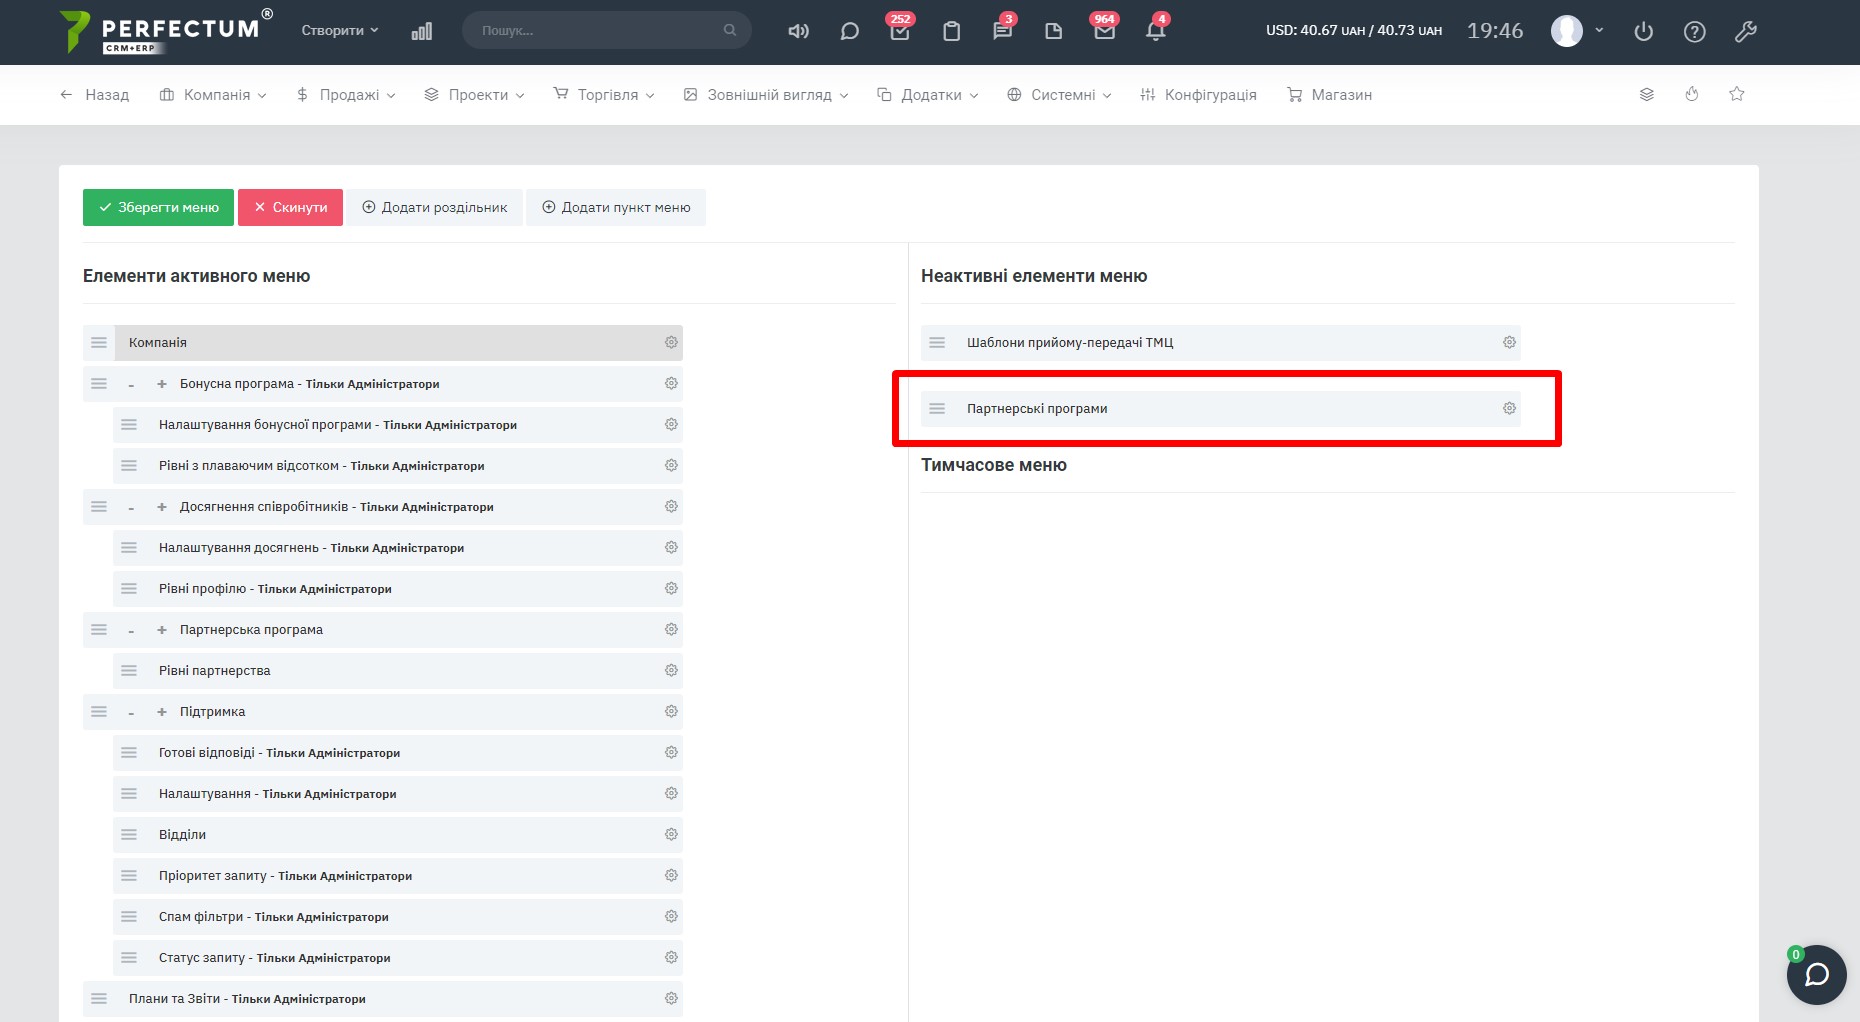
Task: Open the notifications bell icon
Action: (1155, 31)
